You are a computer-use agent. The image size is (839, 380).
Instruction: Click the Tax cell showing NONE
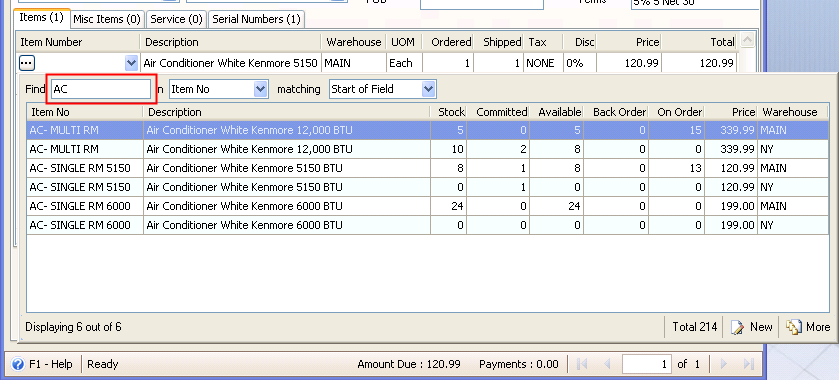pos(543,63)
